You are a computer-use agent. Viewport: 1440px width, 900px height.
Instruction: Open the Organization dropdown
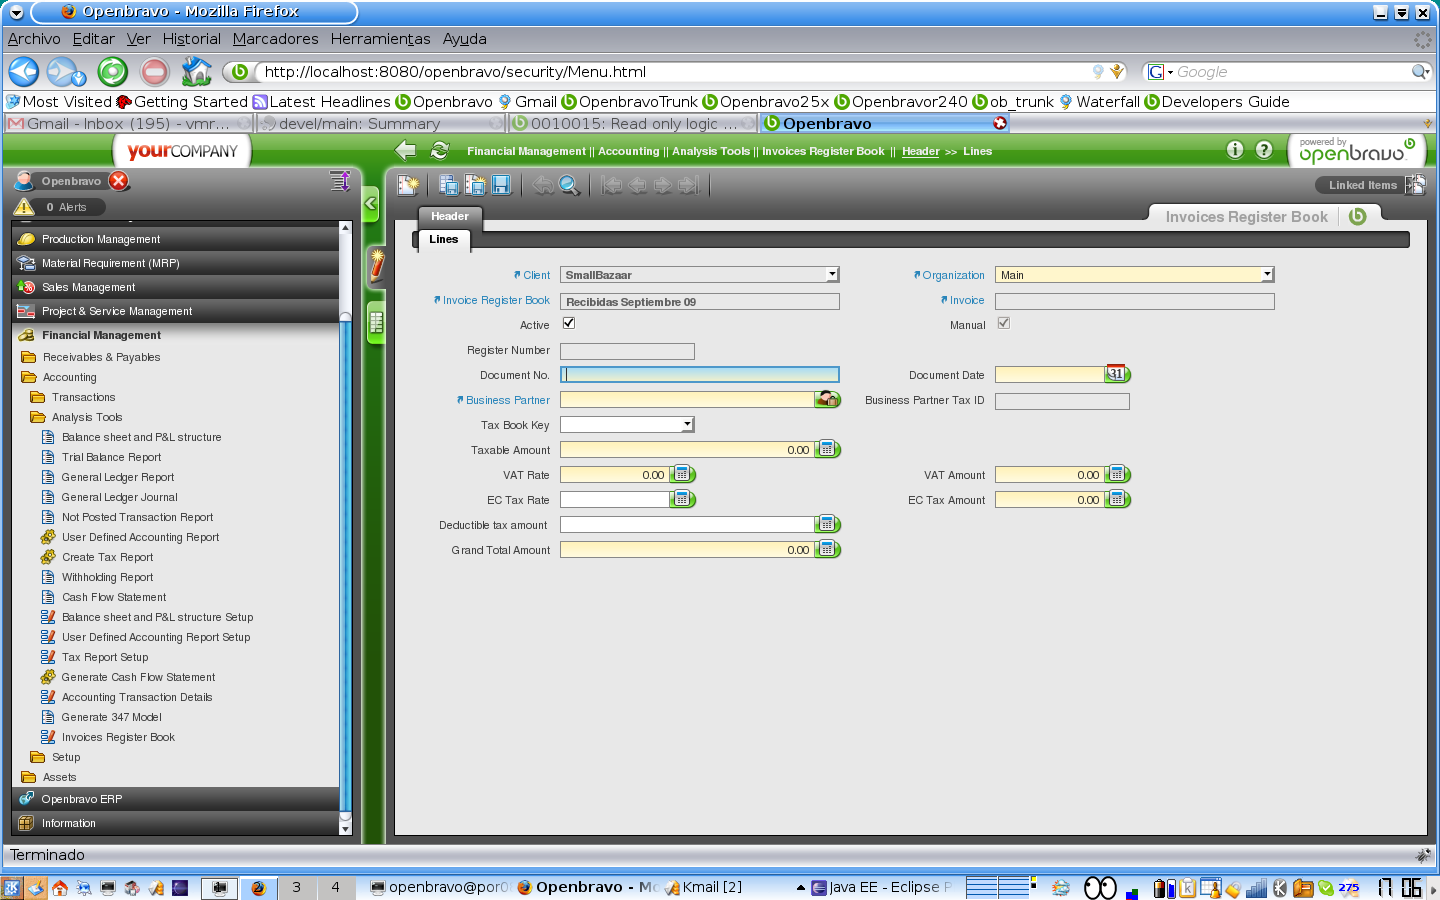[1267, 275]
